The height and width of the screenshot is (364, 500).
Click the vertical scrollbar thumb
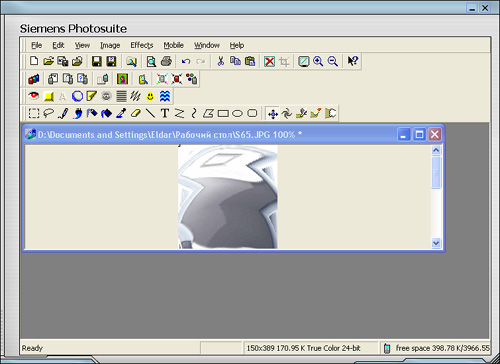(x=436, y=172)
